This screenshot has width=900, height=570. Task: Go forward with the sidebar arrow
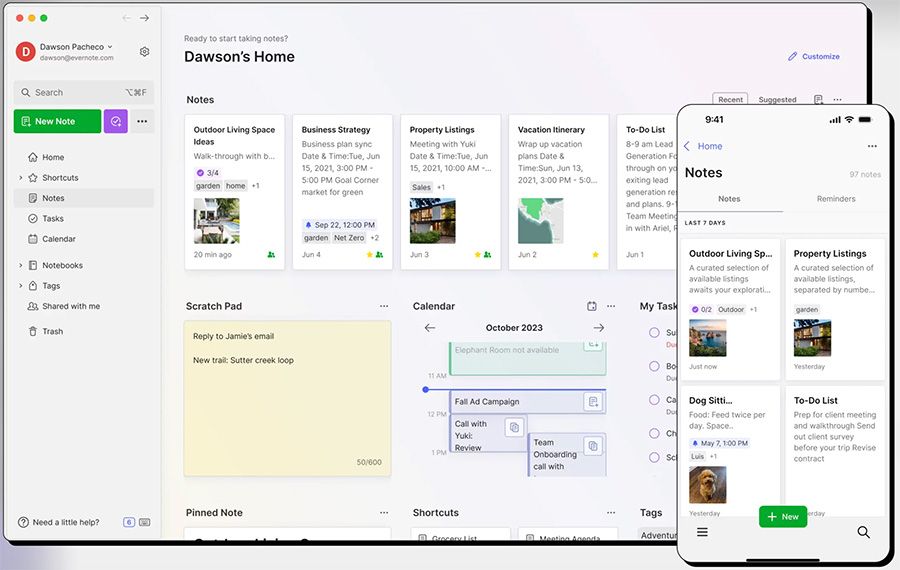pyautogui.click(x=145, y=18)
